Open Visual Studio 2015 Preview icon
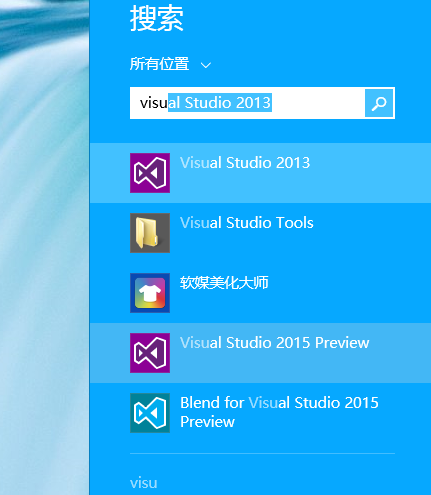The width and height of the screenshot is (431, 495). (150, 353)
